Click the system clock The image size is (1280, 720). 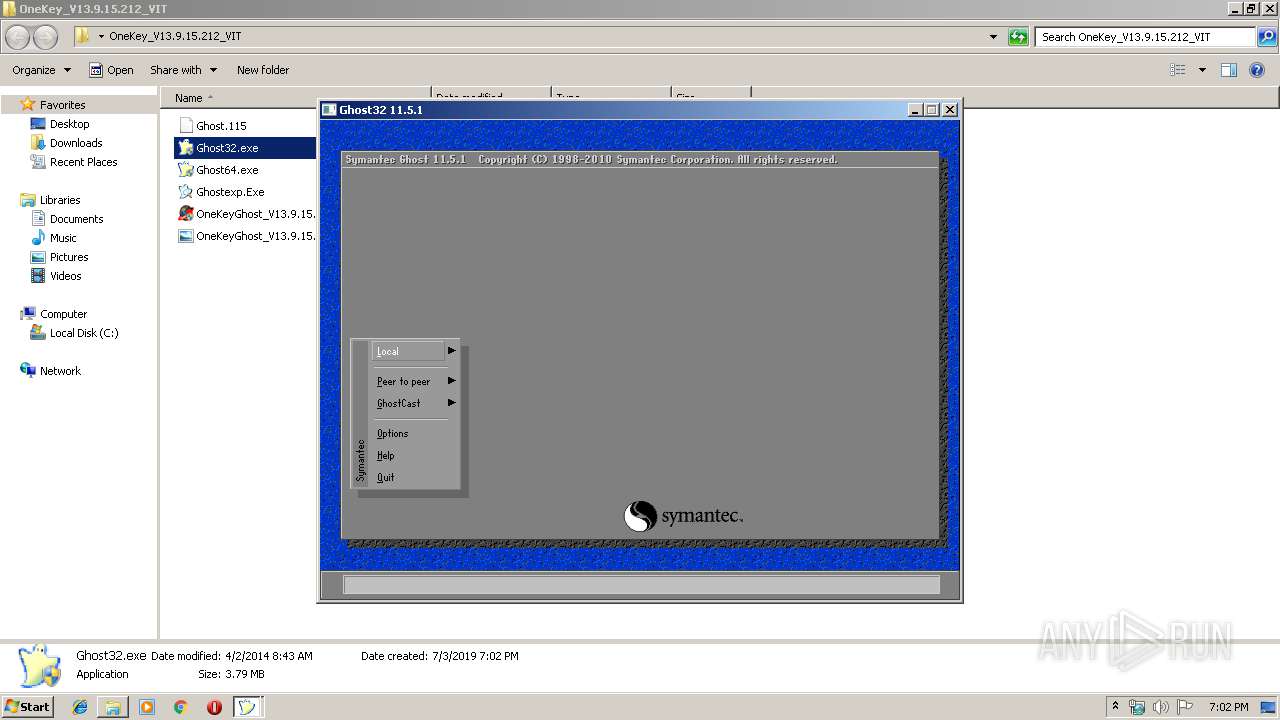tap(1228, 707)
